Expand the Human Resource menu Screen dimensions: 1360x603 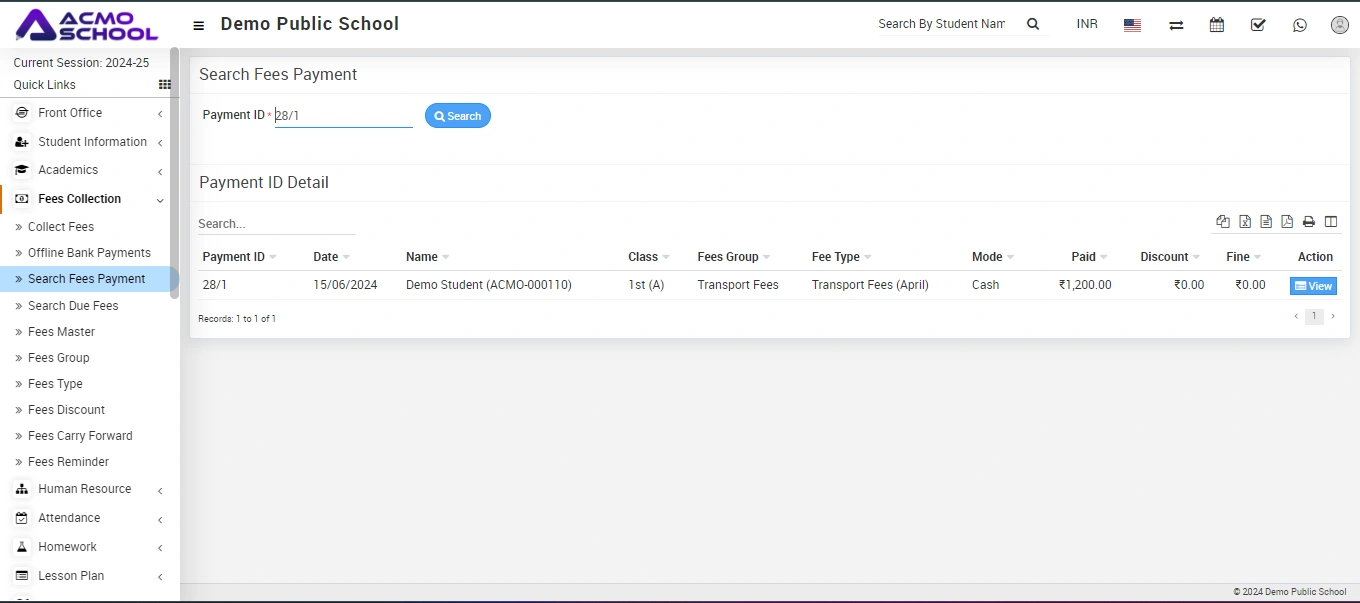pyautogui.click(x=85, y=489)
